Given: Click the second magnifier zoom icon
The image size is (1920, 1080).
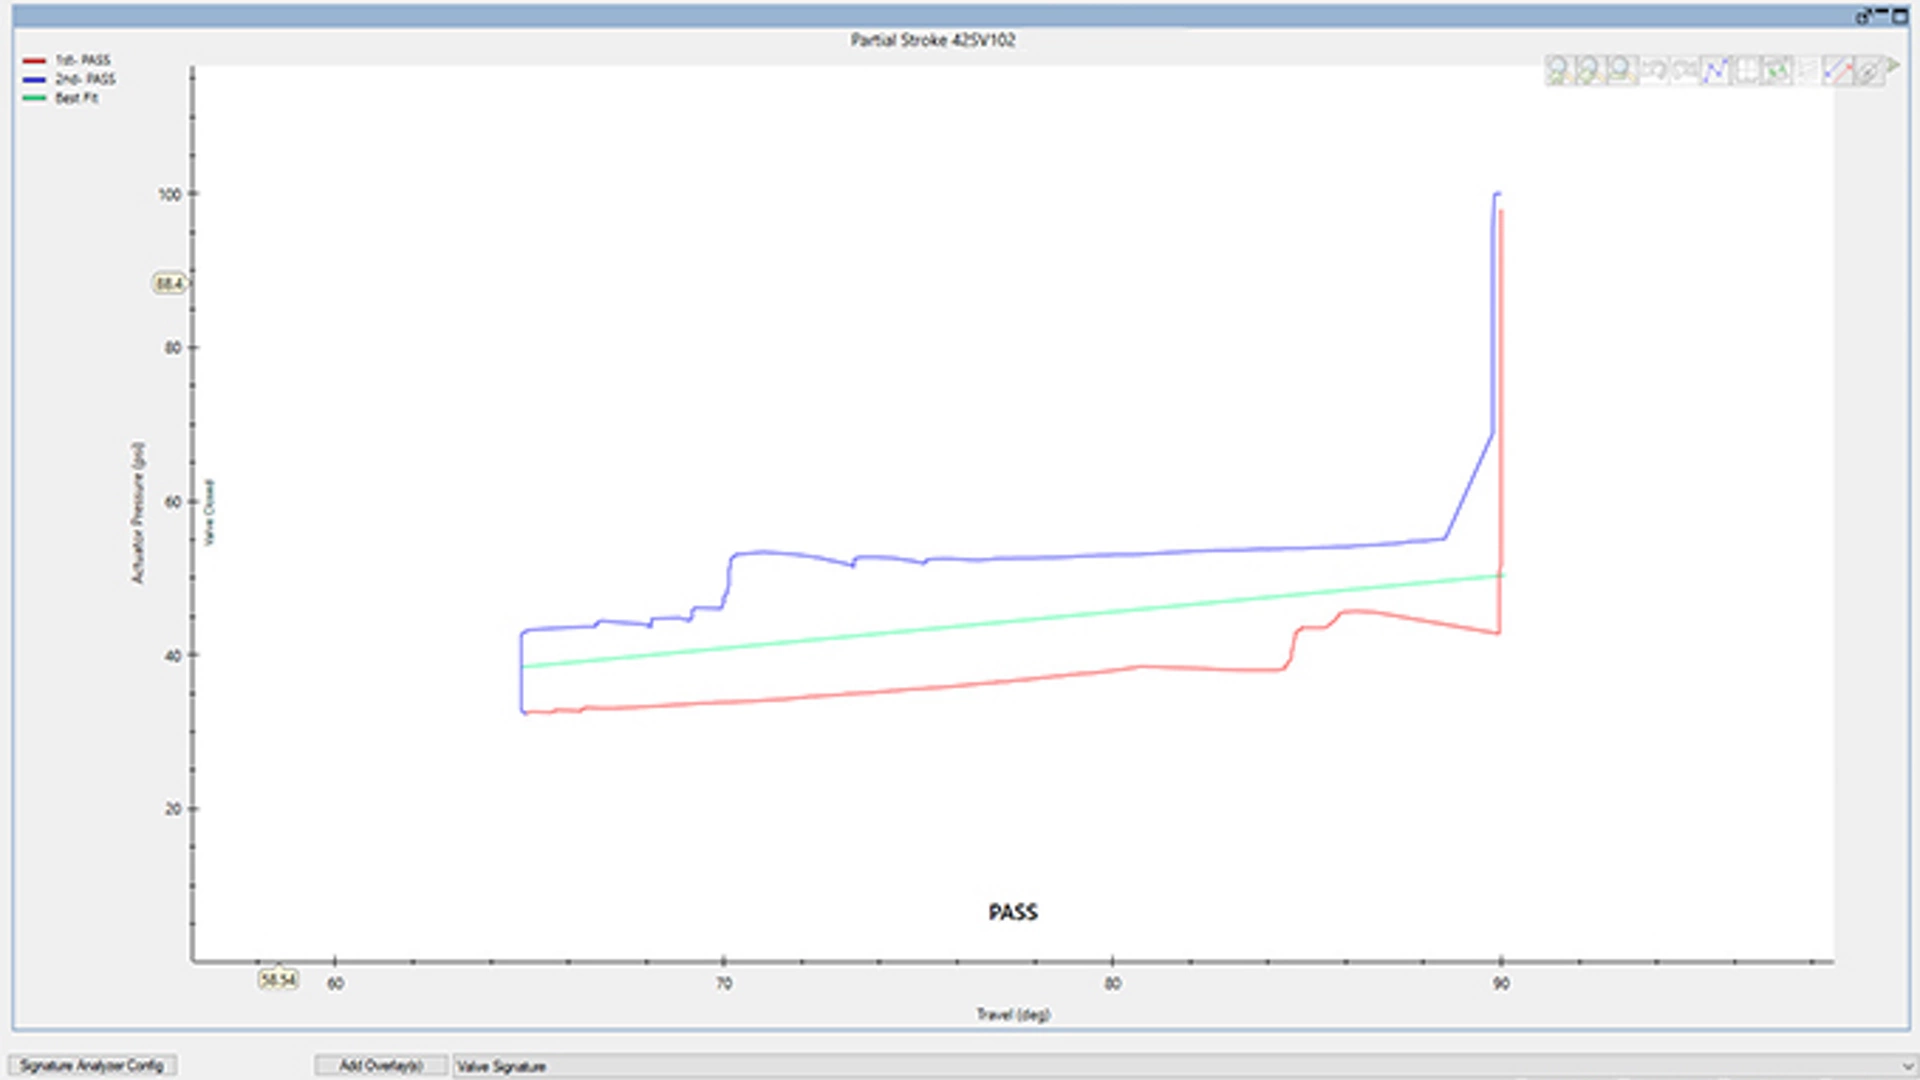Looking at the screenshot, I should point(1589,70).
